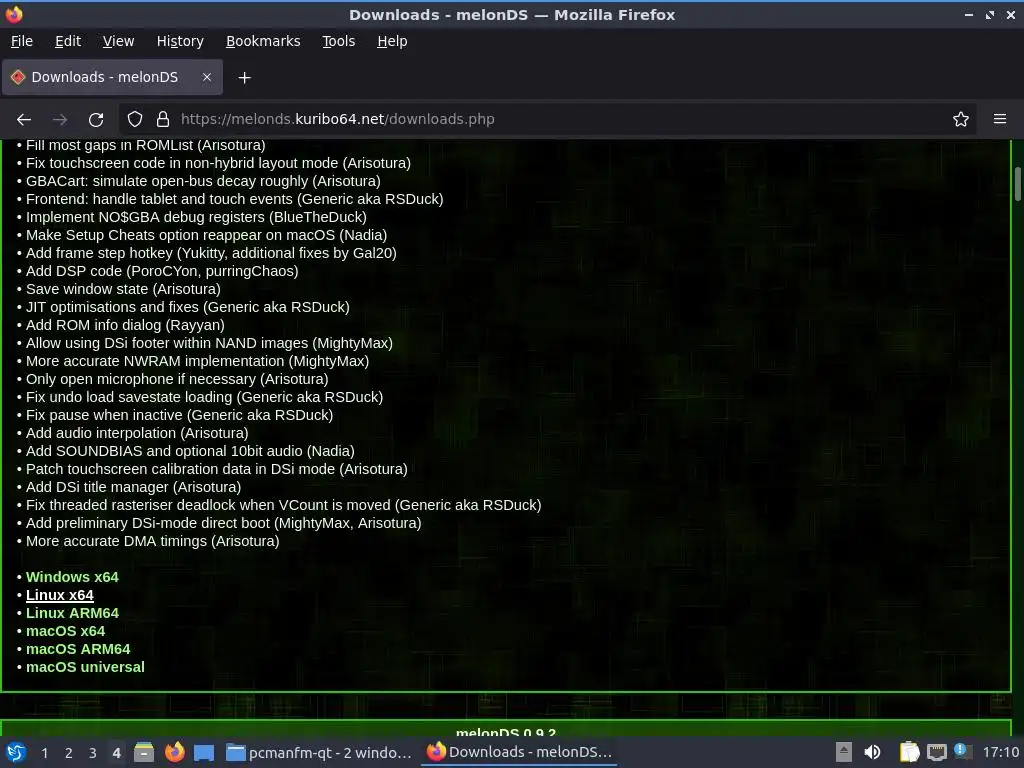The height and width of the screenshot is (768, 1024).
Task: View site security padlock info
Action: (163, 120)
